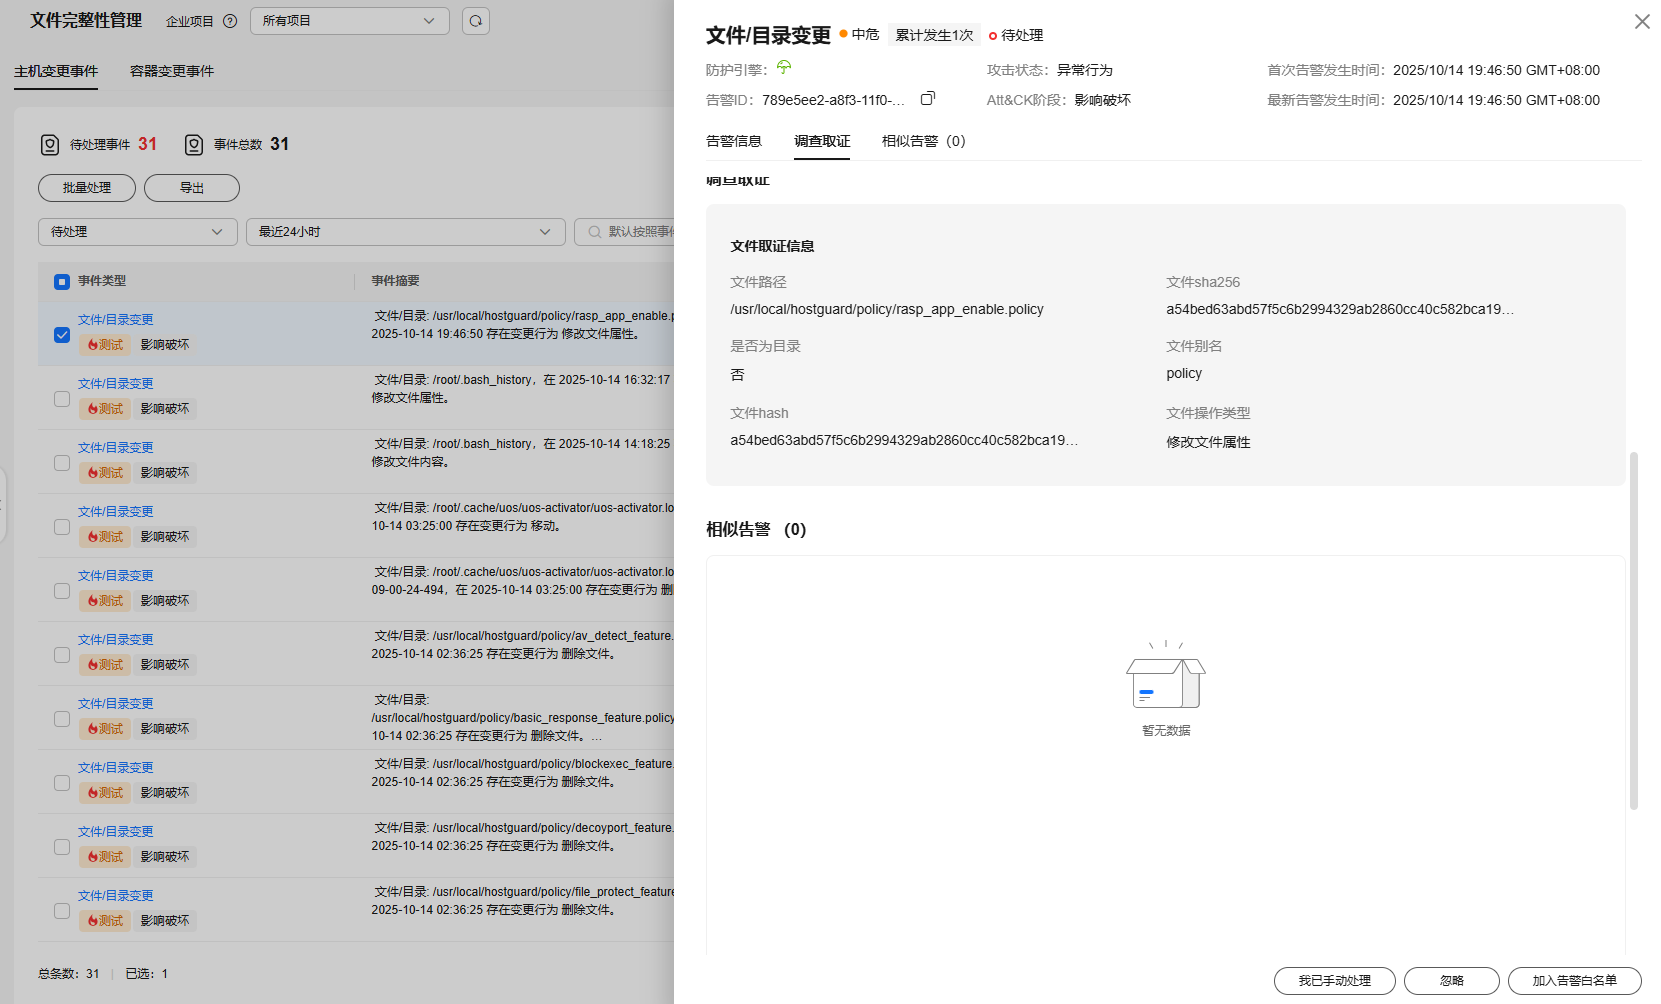Switch to the 容器变更事件 tab

click(x=172, y=71)
